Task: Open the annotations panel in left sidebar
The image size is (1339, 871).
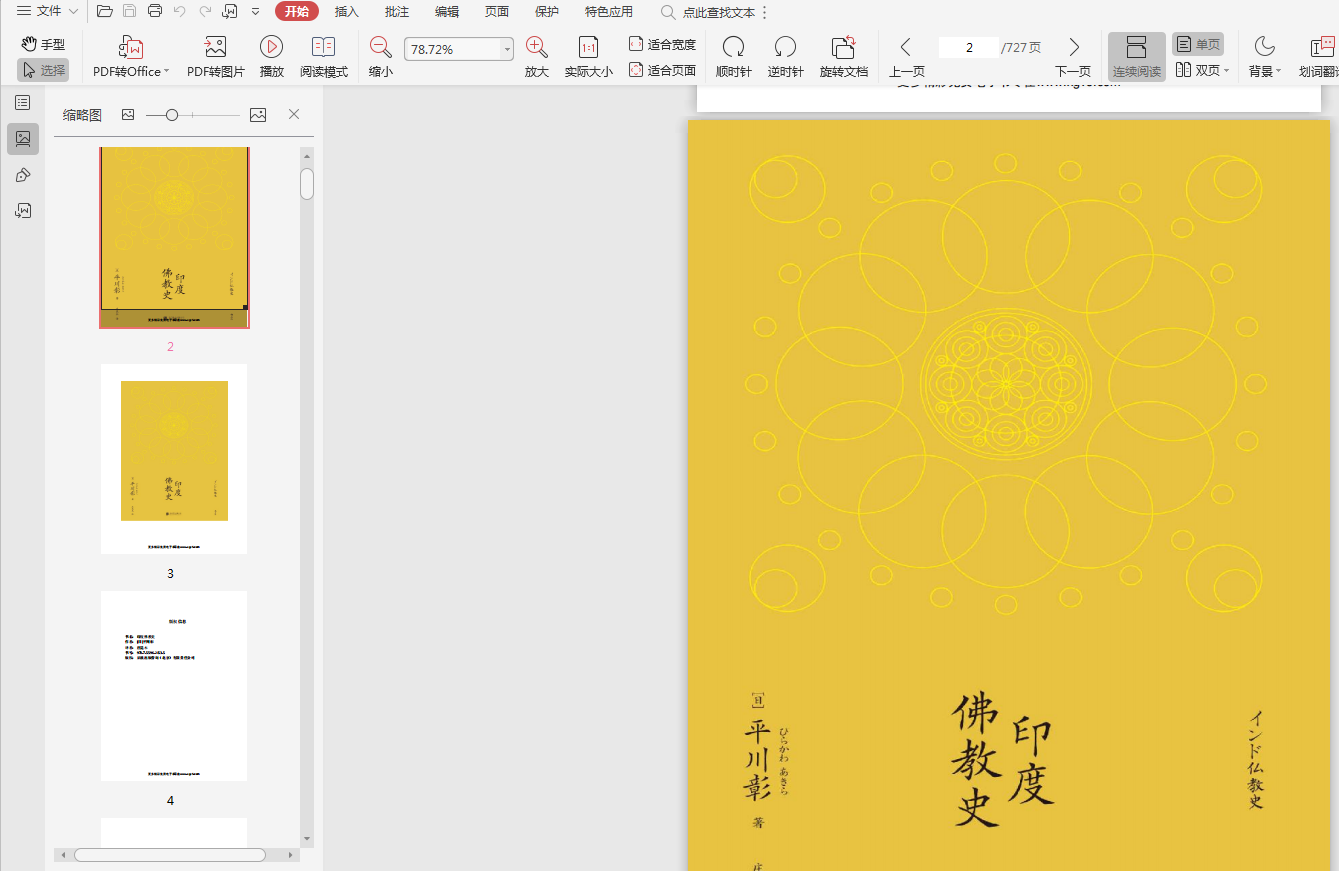Action: (x=22, y=175)
